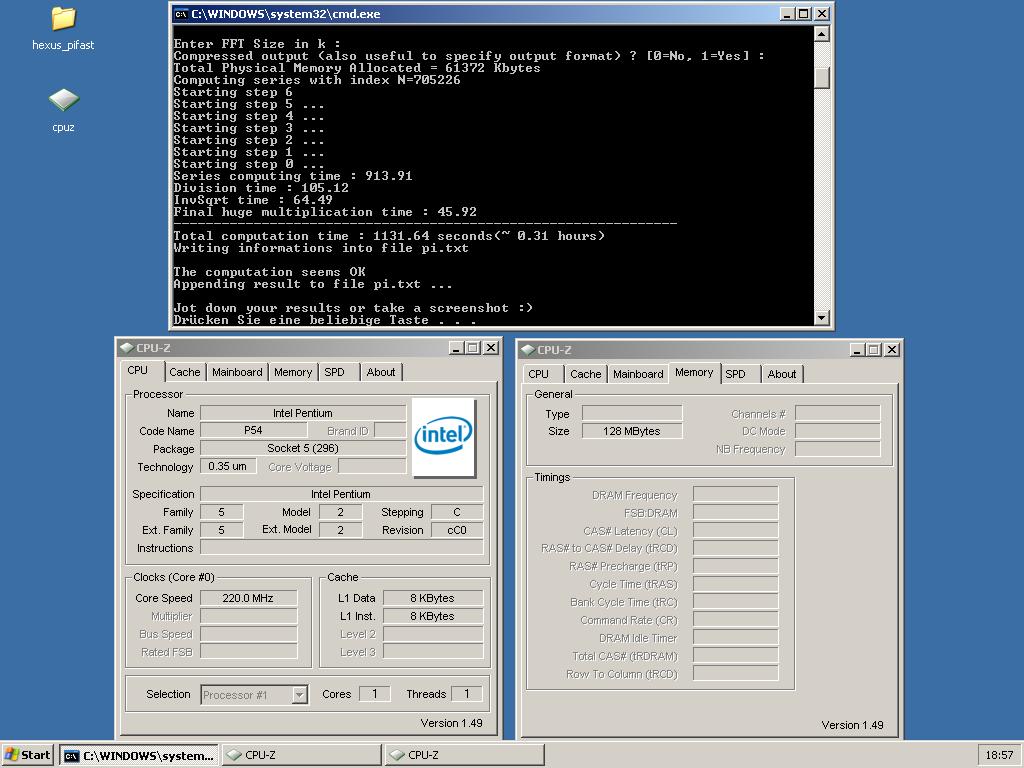Open About tab in right CPU-Z window
The width and height of the screenshot is (1024, 768).
click(x=782, y=374)
